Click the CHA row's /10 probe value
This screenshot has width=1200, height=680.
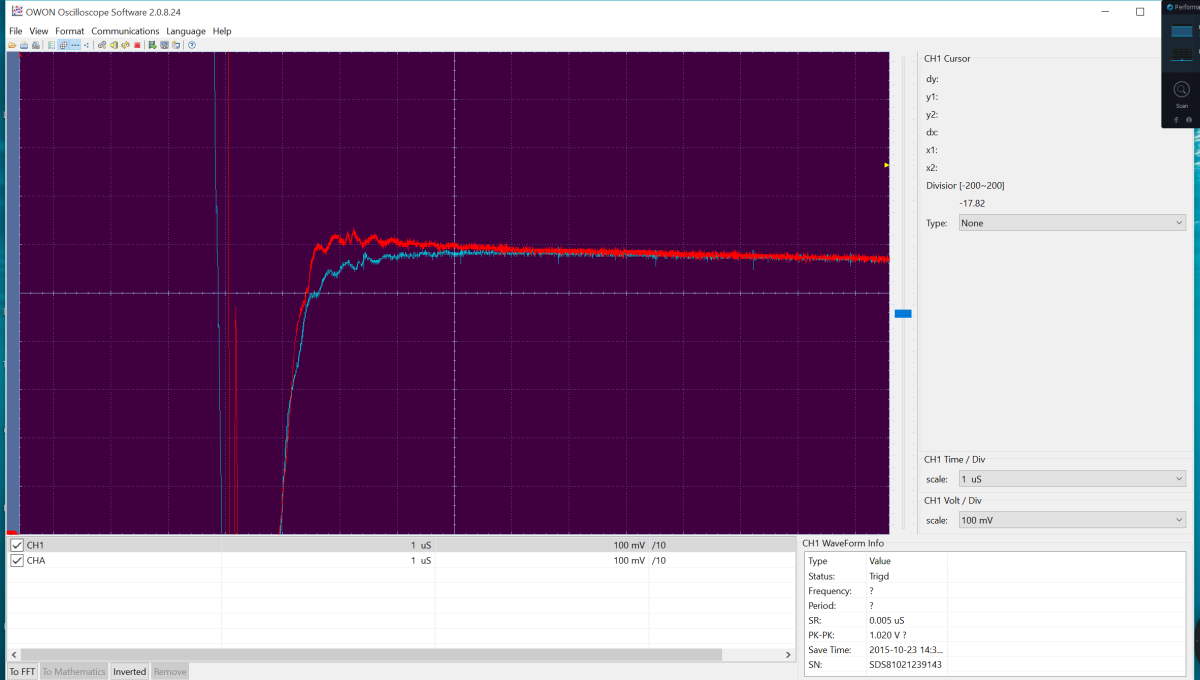[659, 560]
